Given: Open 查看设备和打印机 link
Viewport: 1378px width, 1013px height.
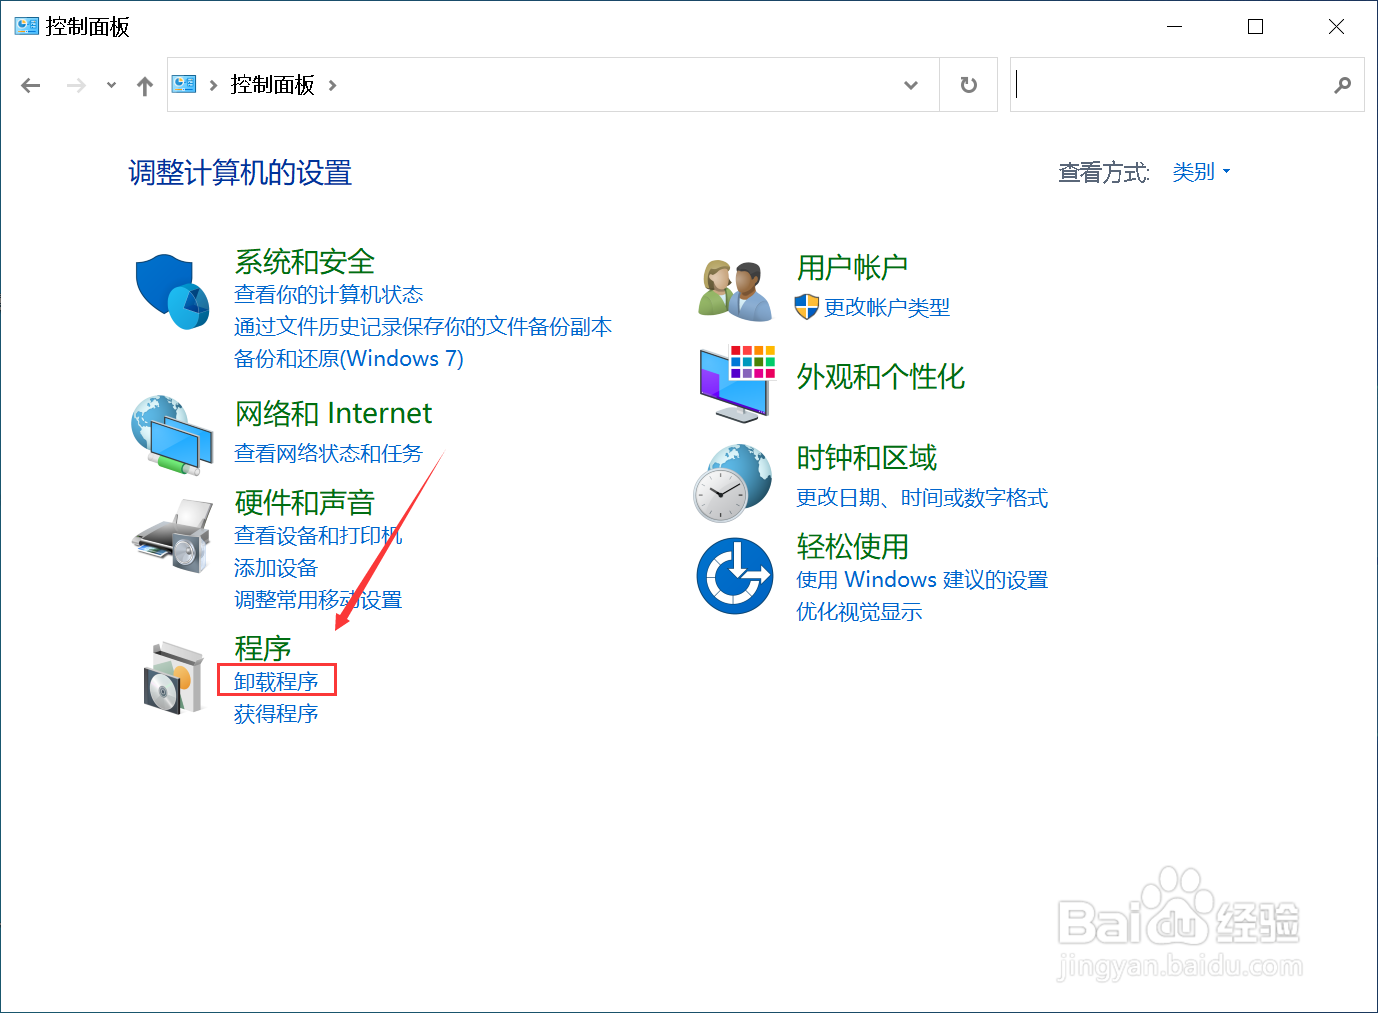Looking at the screenshot, I should coord(318,536).
